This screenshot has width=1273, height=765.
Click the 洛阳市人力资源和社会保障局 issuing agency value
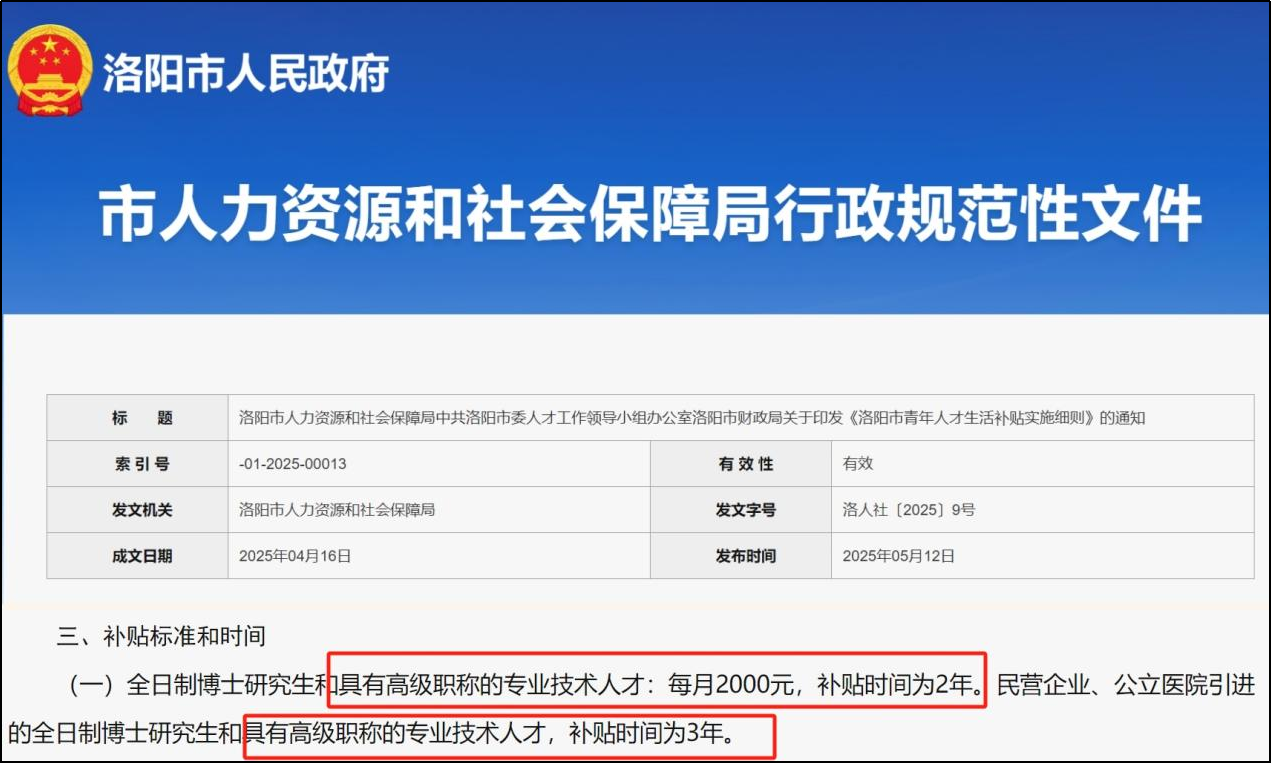click(x=337, y=510)
